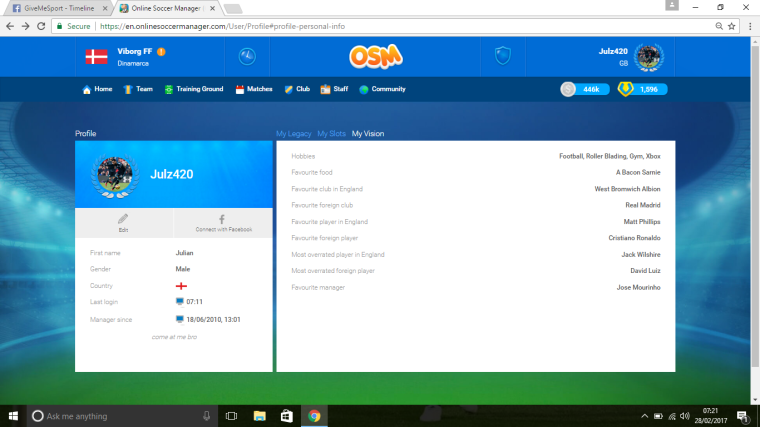Select the My Vision tab
760x427 pixels.
[x=368, y=134]
